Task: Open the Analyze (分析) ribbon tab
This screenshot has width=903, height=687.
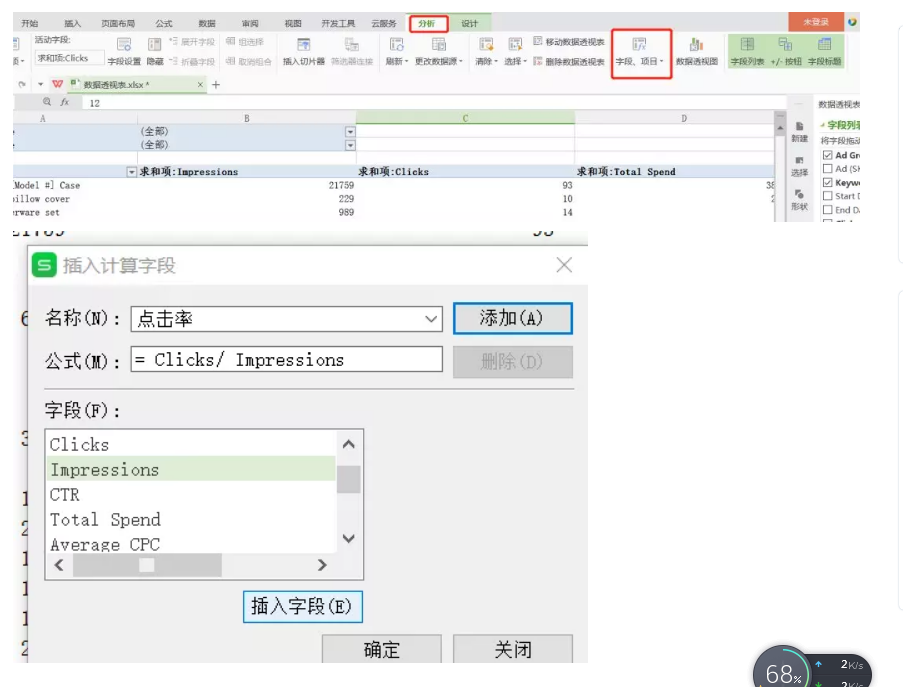Action: click(427, 23)
